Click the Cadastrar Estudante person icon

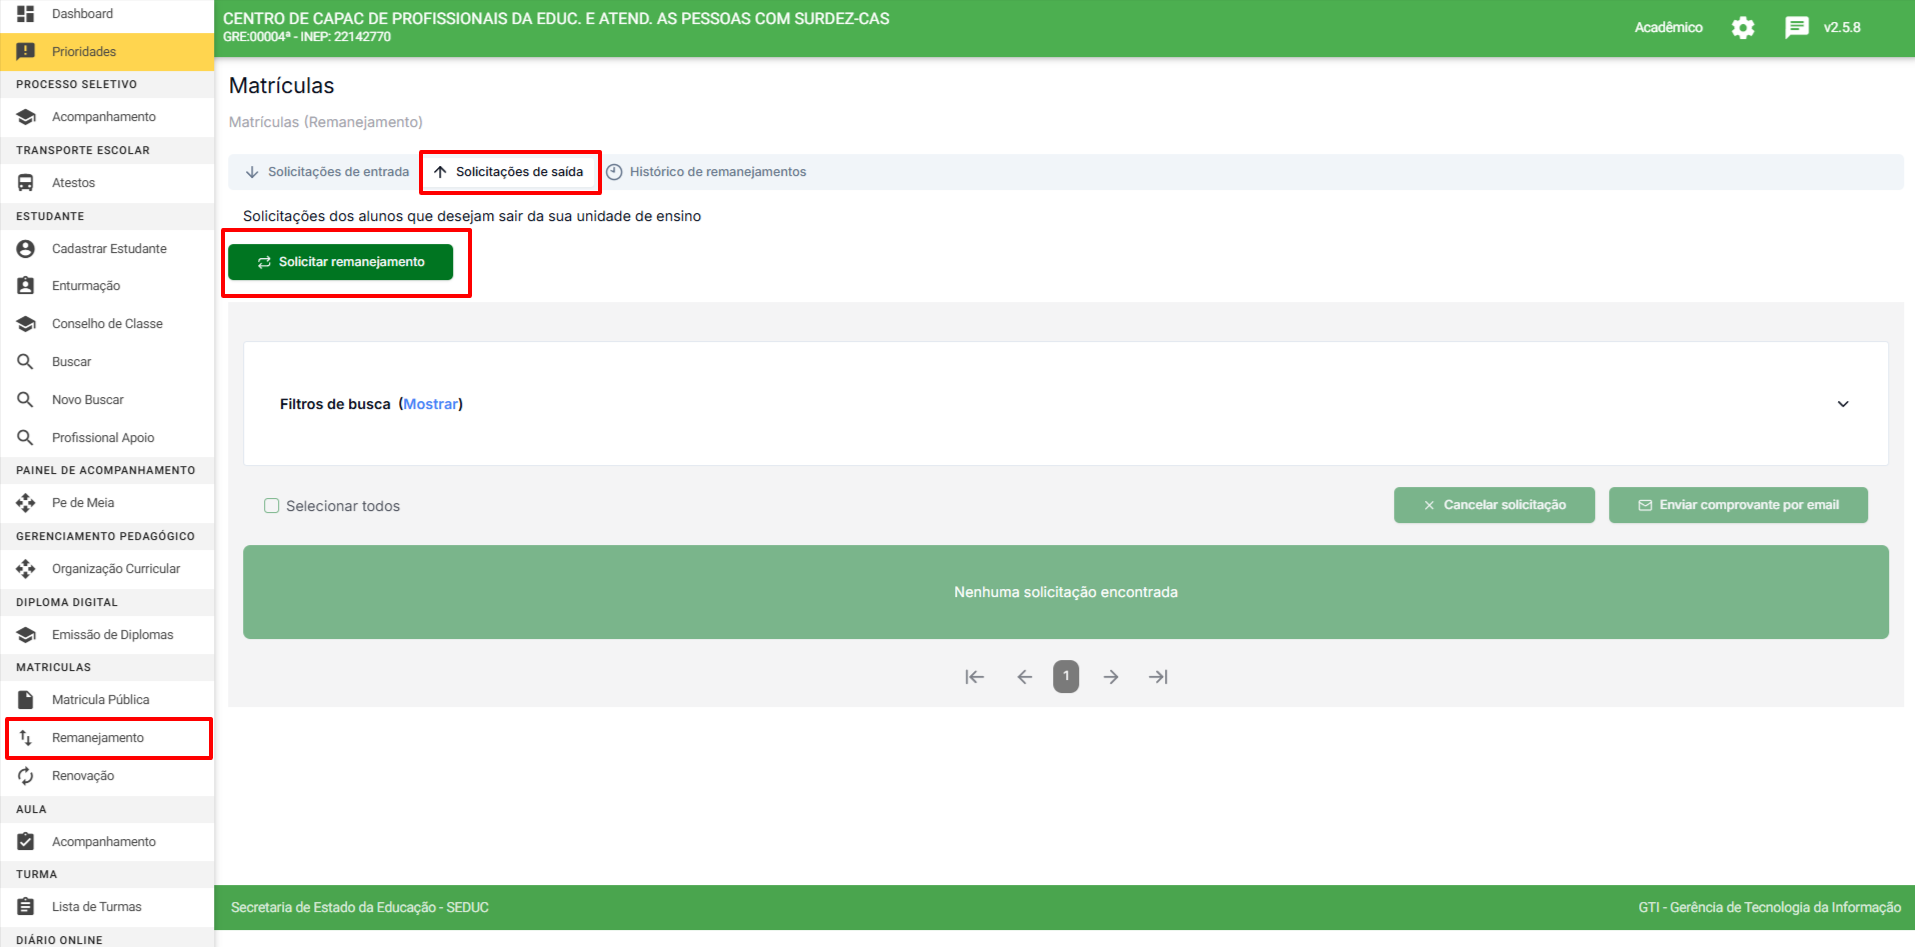pos(26,249)
